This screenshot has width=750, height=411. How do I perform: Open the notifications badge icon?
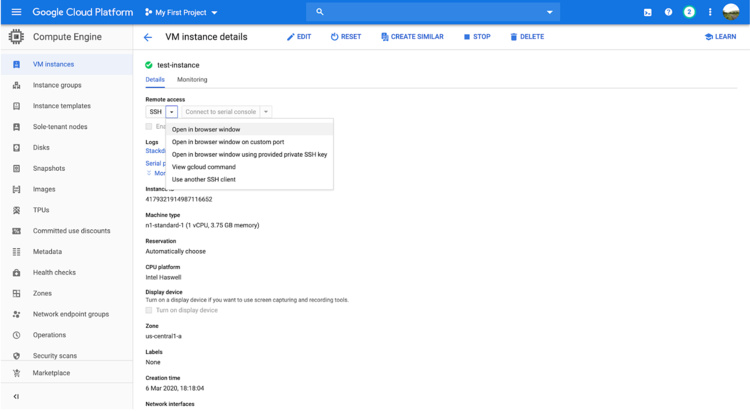tap(689, 12)
